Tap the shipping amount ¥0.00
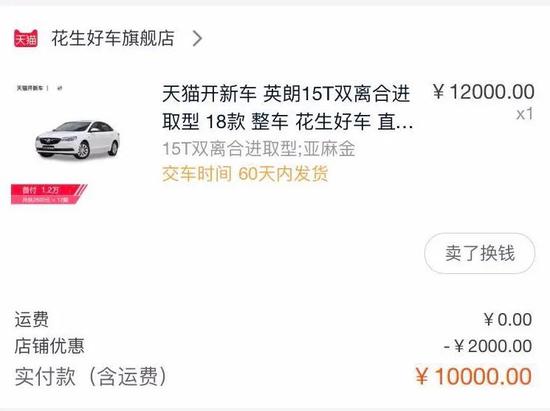Image resolution: width=550 pixels, height=411 pixels. click(508, 319)
